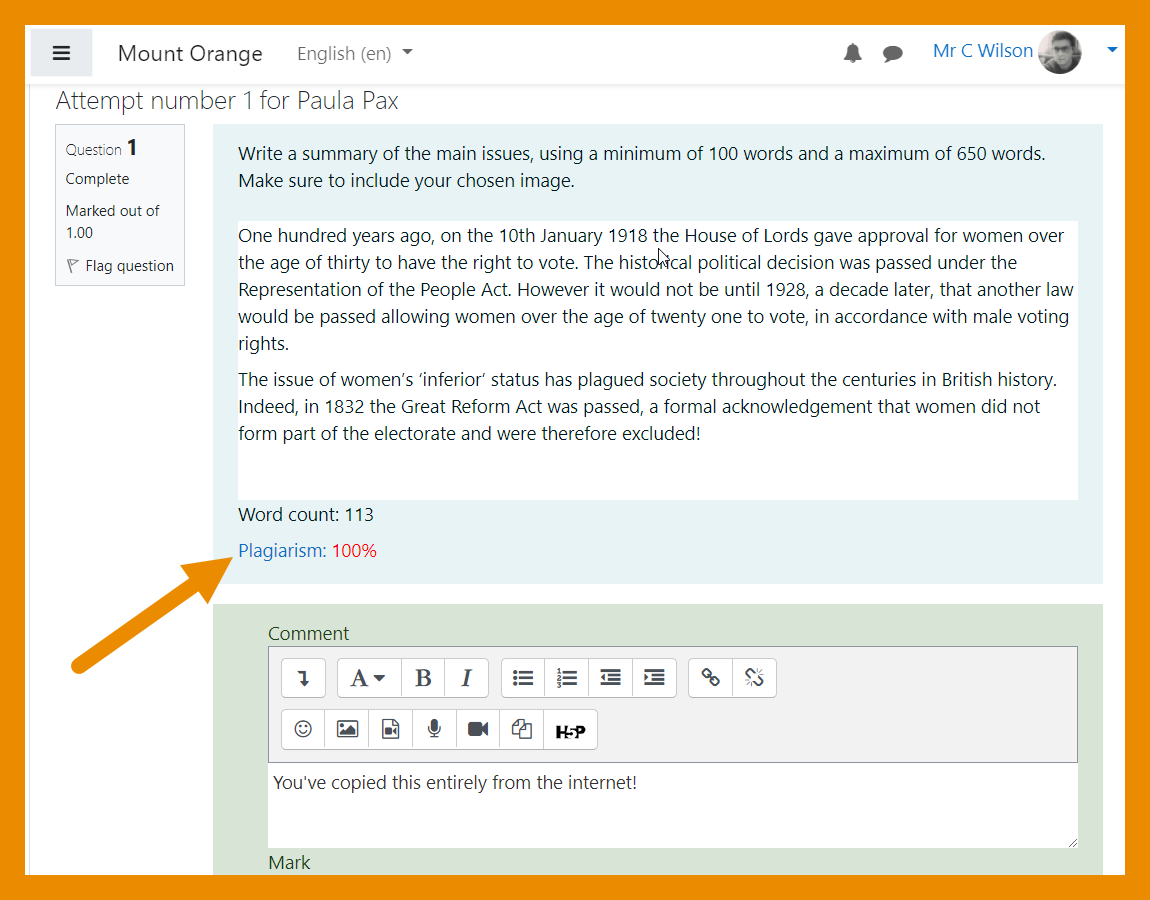This screenshot has width=1150, height=900.
Task: Enable the bulleted list formatting
Action: click(522, 678)
